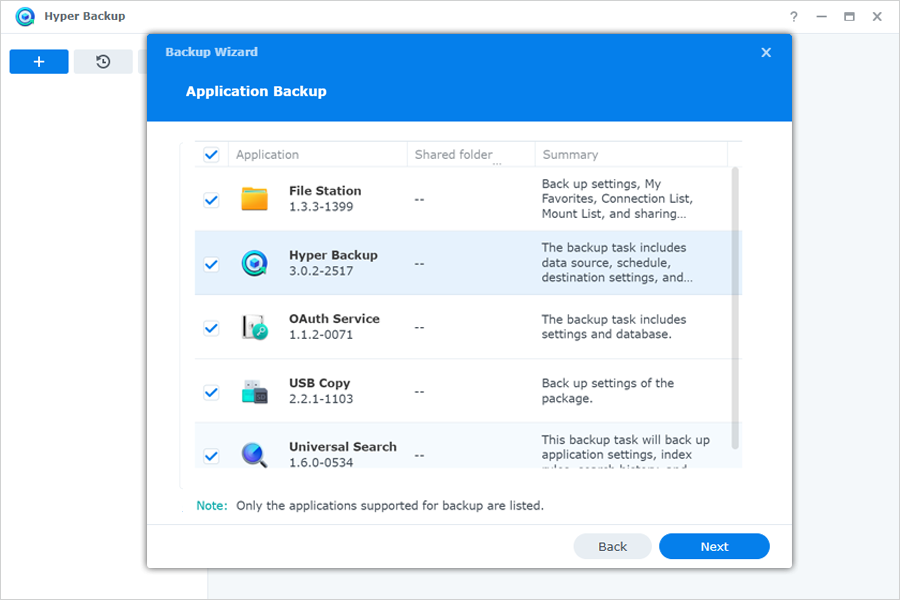Minimize the Hyper Backup window
Viewport: 900px width, 600px height.
click(x=821, y=17)
